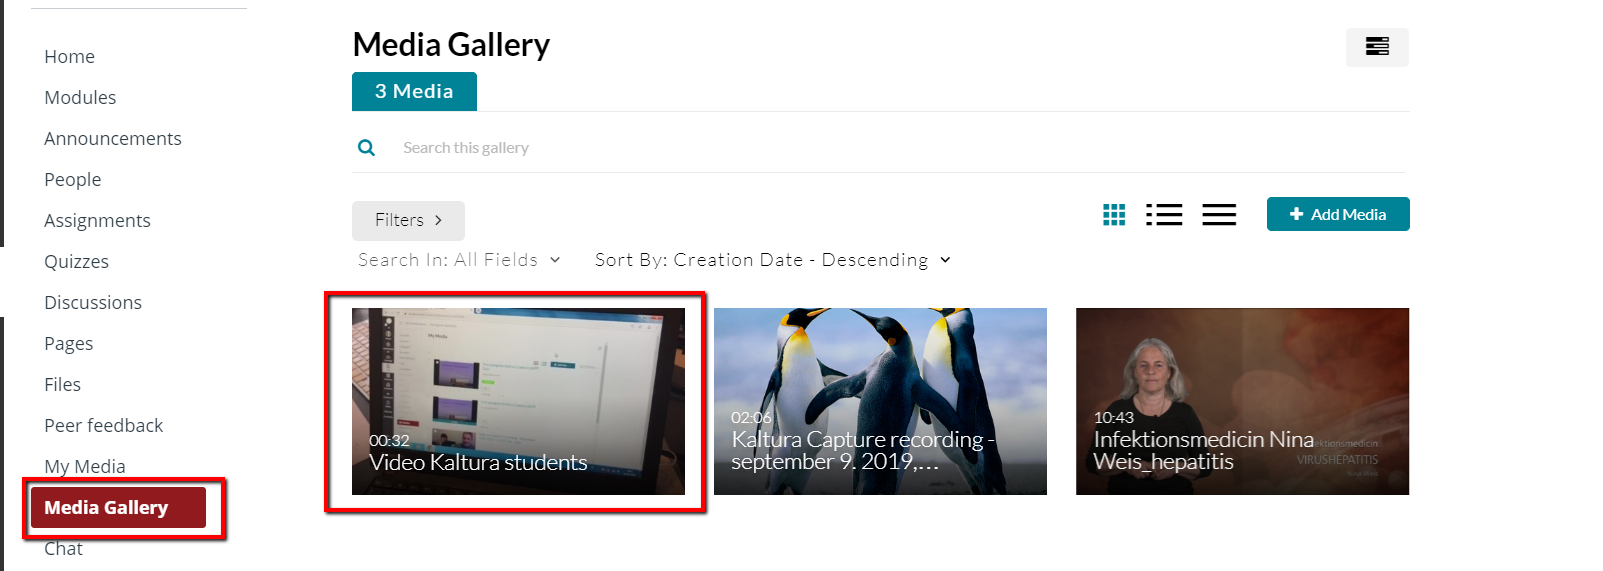The height and width of the screenshot is (571, 1603).
Task: Open the Quizzes link
Action: point(76,261)
